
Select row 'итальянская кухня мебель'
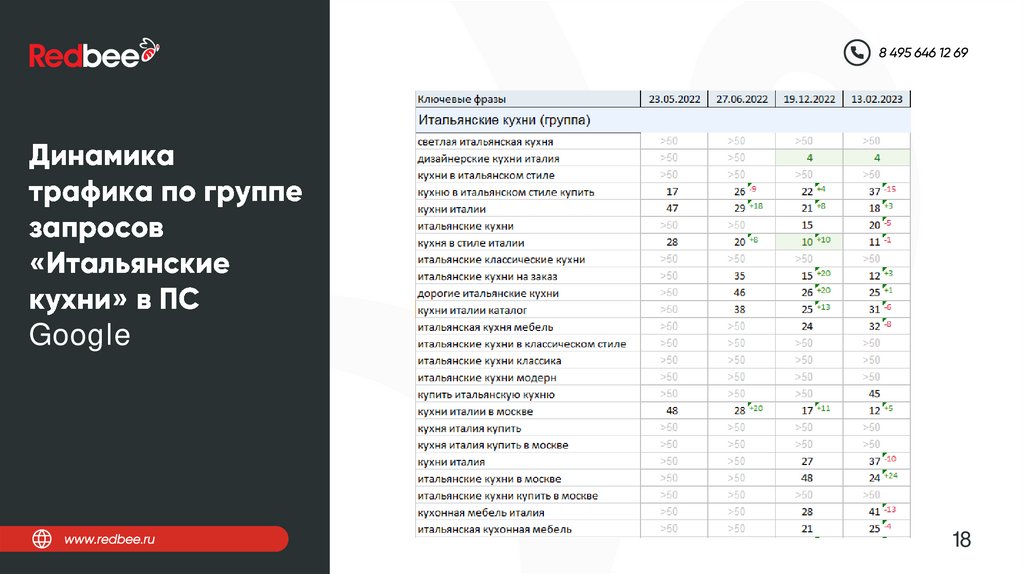coord(663,327)
